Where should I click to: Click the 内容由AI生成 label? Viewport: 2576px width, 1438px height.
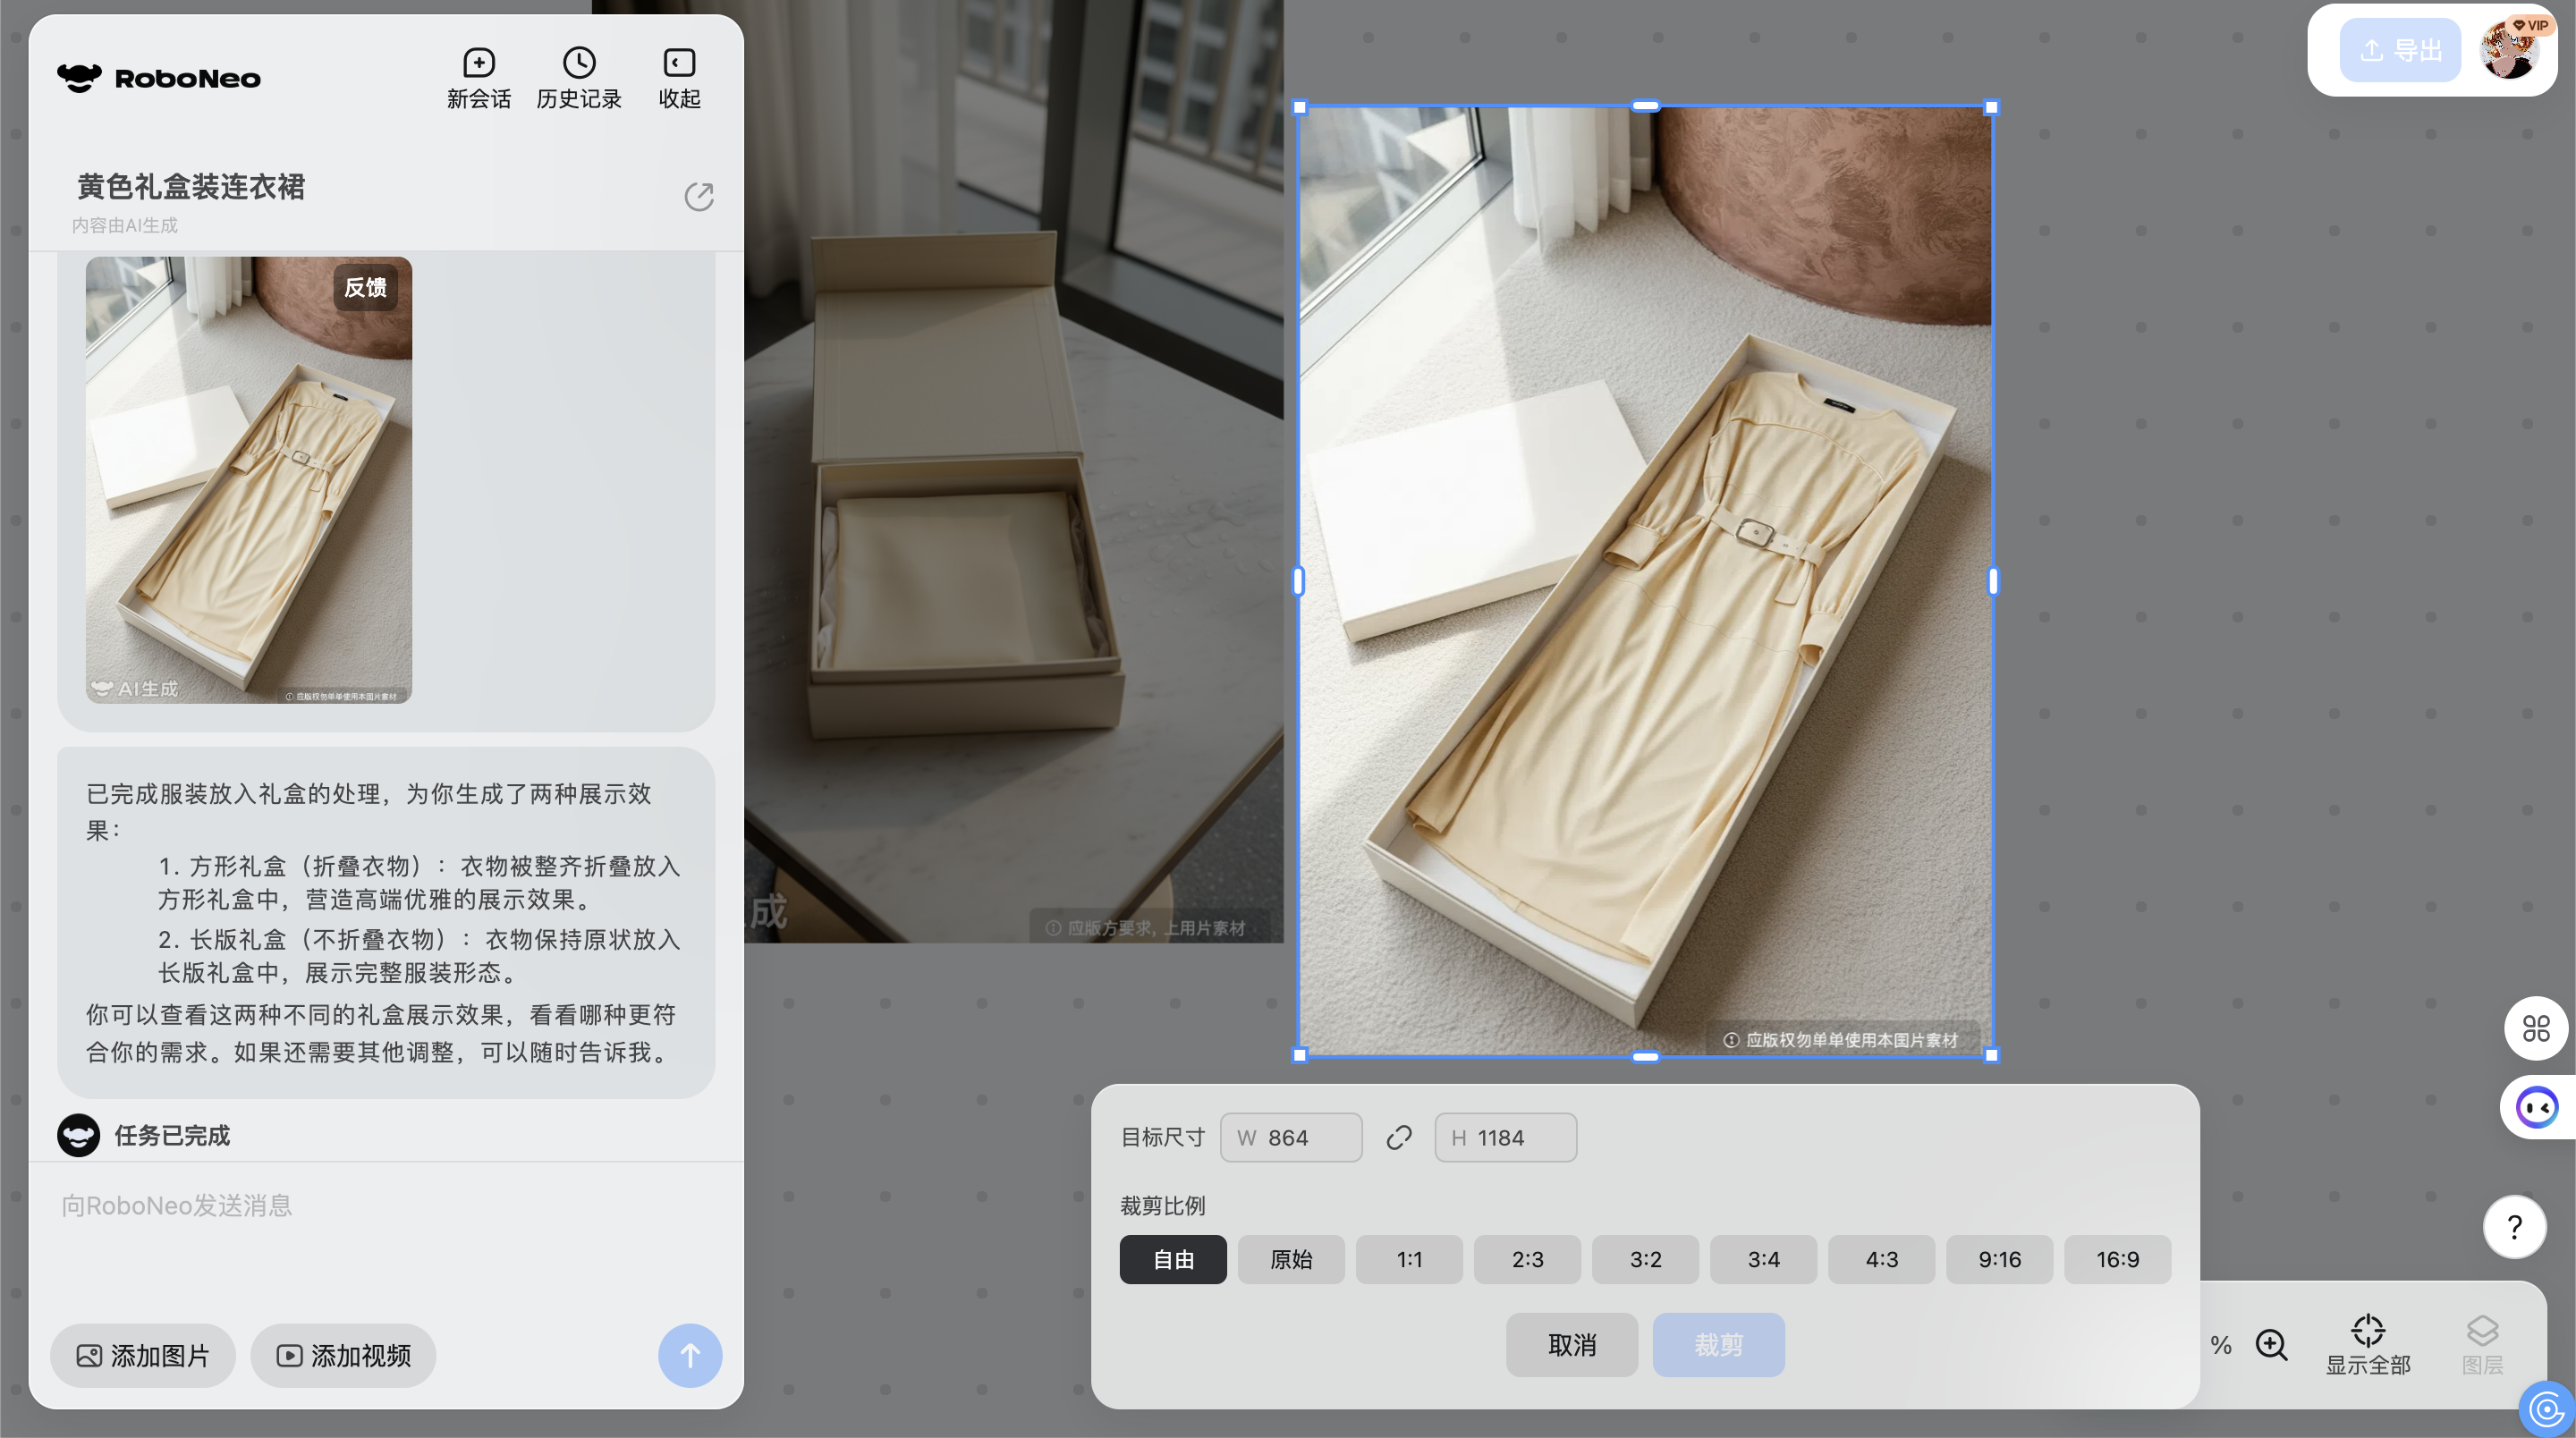click(125, 225)
